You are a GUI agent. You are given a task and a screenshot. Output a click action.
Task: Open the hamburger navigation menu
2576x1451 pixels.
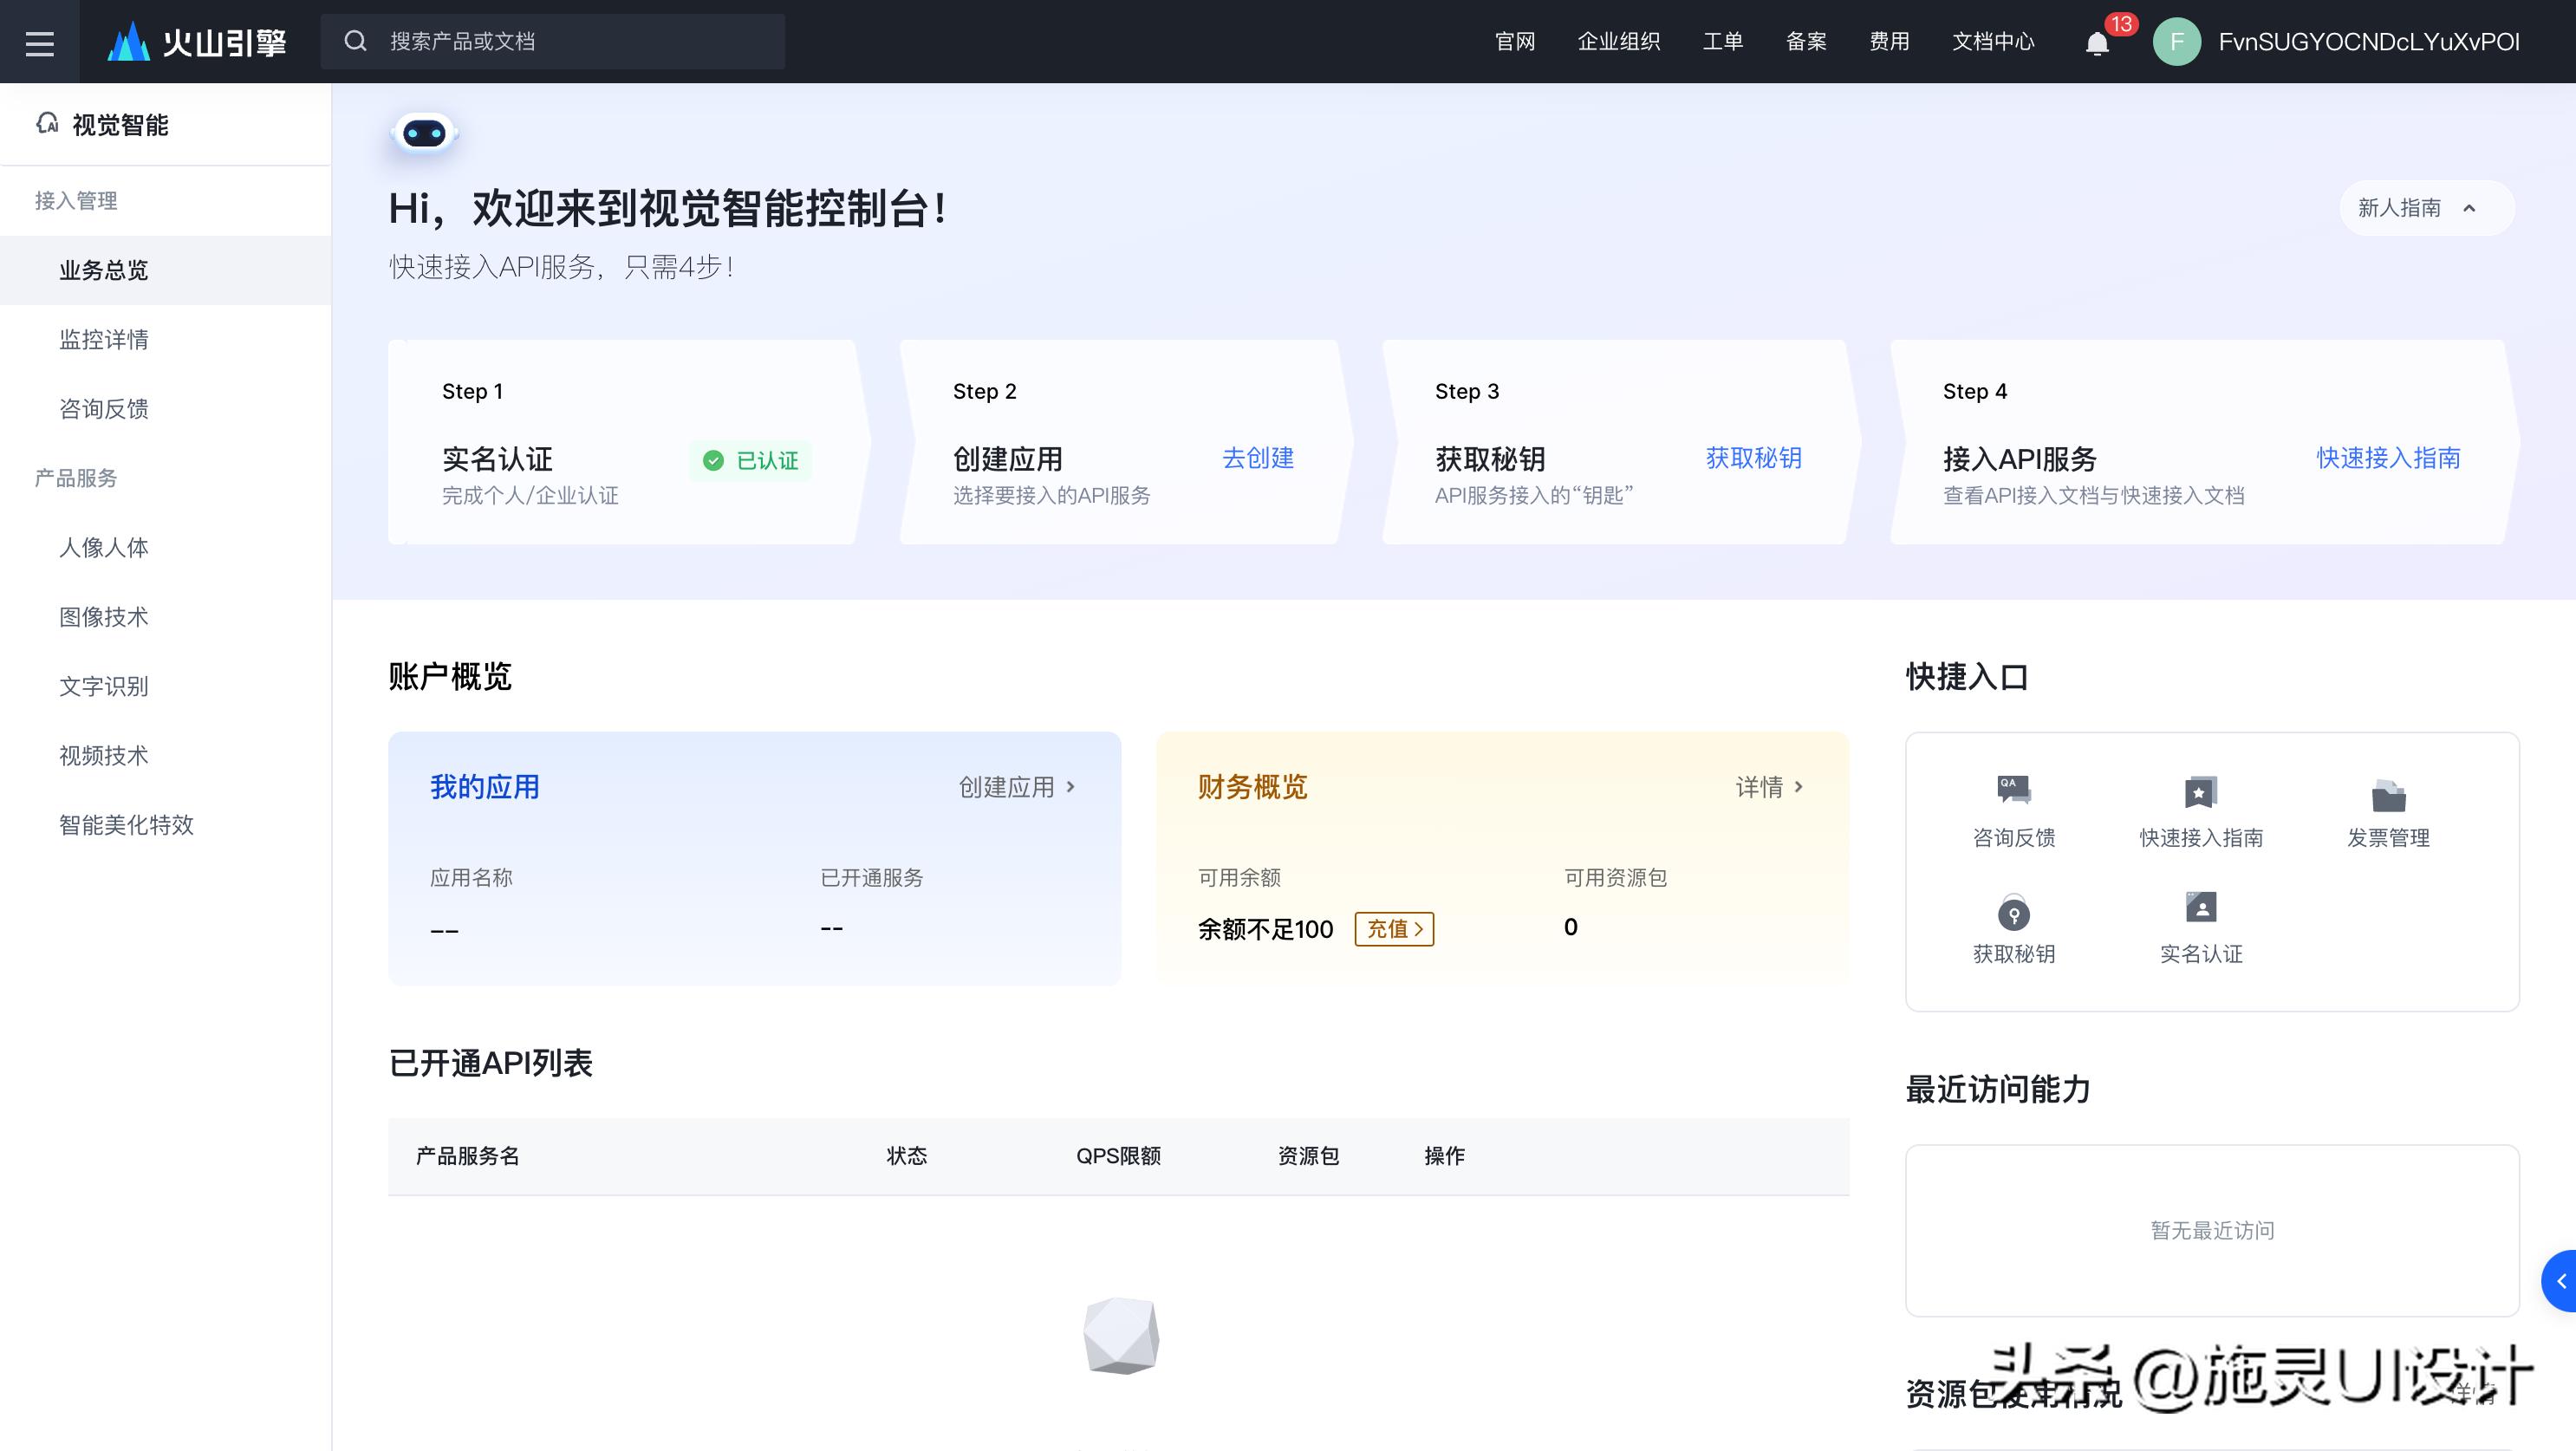pos(39,42)
